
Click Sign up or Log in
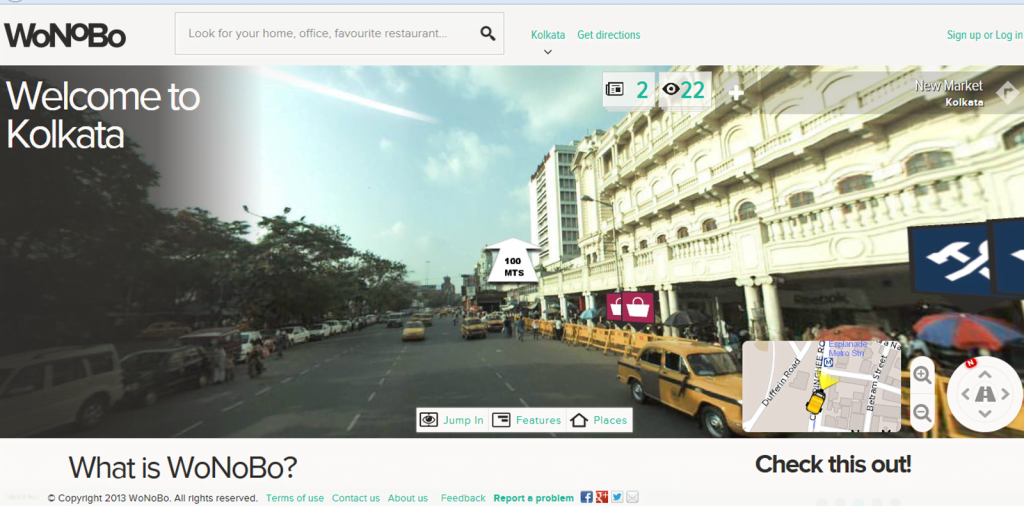(985, 35)
